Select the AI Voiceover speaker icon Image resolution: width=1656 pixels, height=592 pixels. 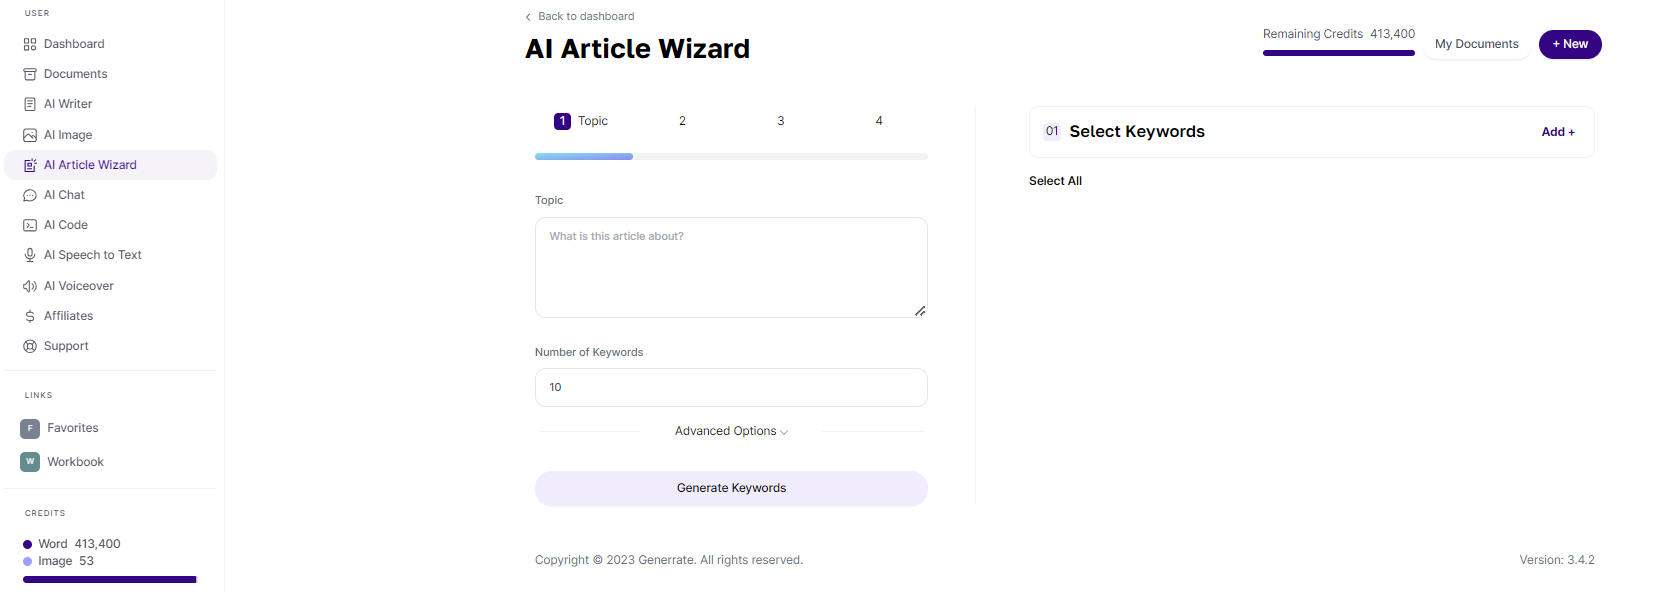[30, 286]
